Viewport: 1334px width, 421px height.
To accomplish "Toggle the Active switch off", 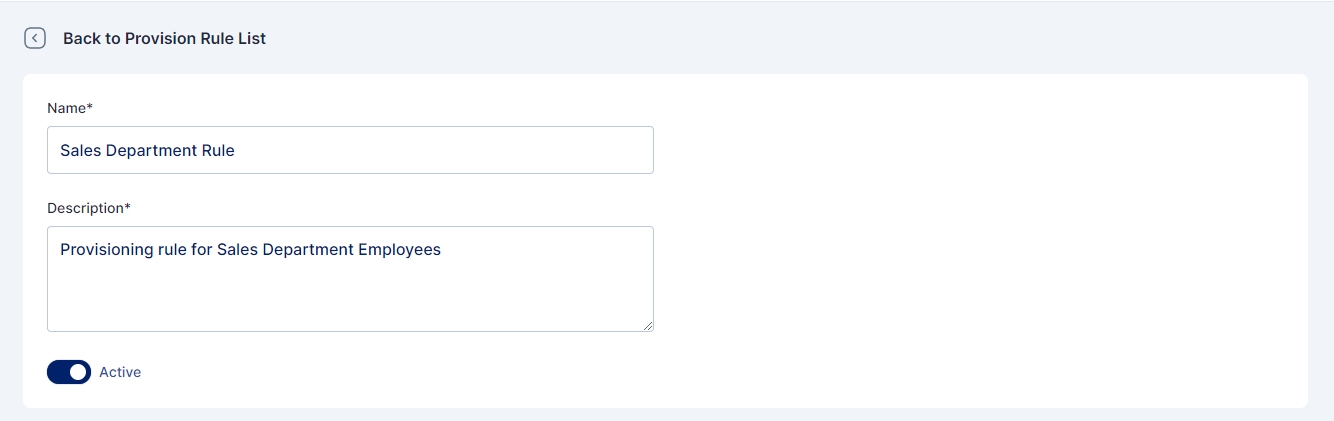I will [69, 372].
